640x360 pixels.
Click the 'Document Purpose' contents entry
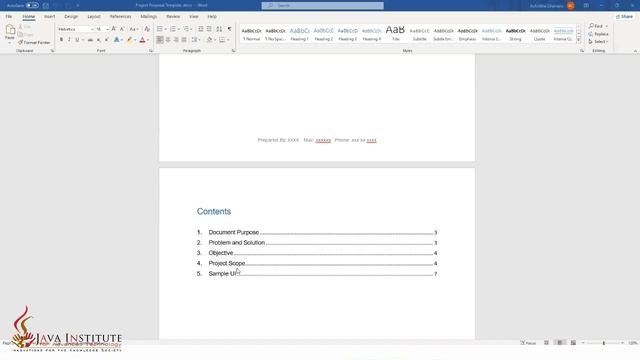click(x=233, y=232)
